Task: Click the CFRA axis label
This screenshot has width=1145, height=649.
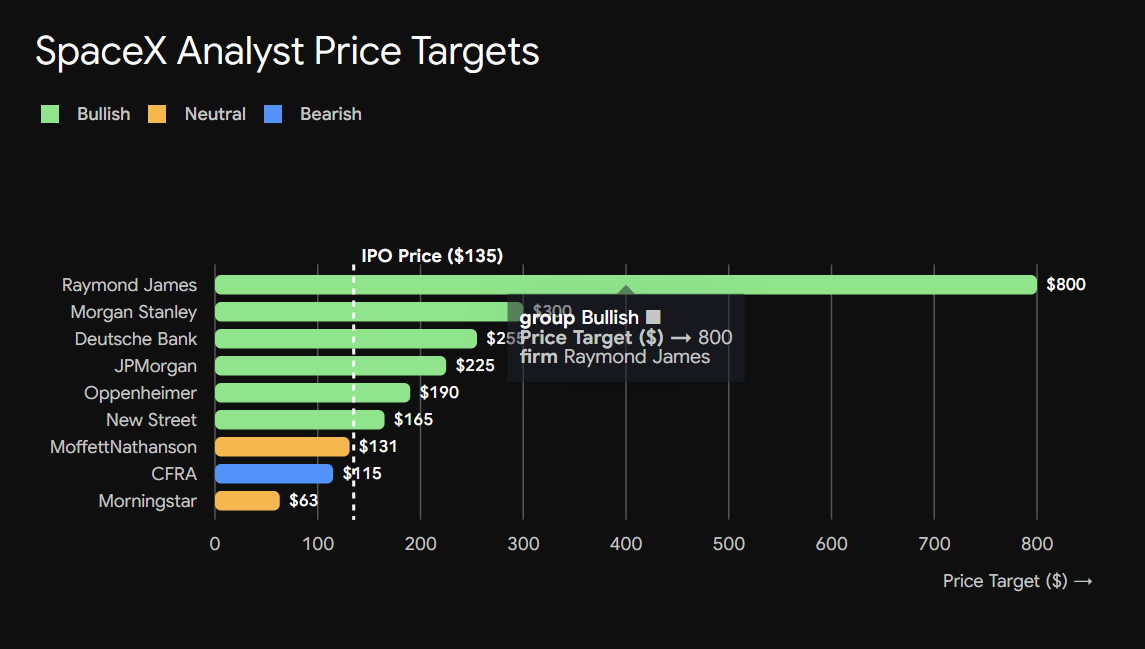Action: [174, 474]
